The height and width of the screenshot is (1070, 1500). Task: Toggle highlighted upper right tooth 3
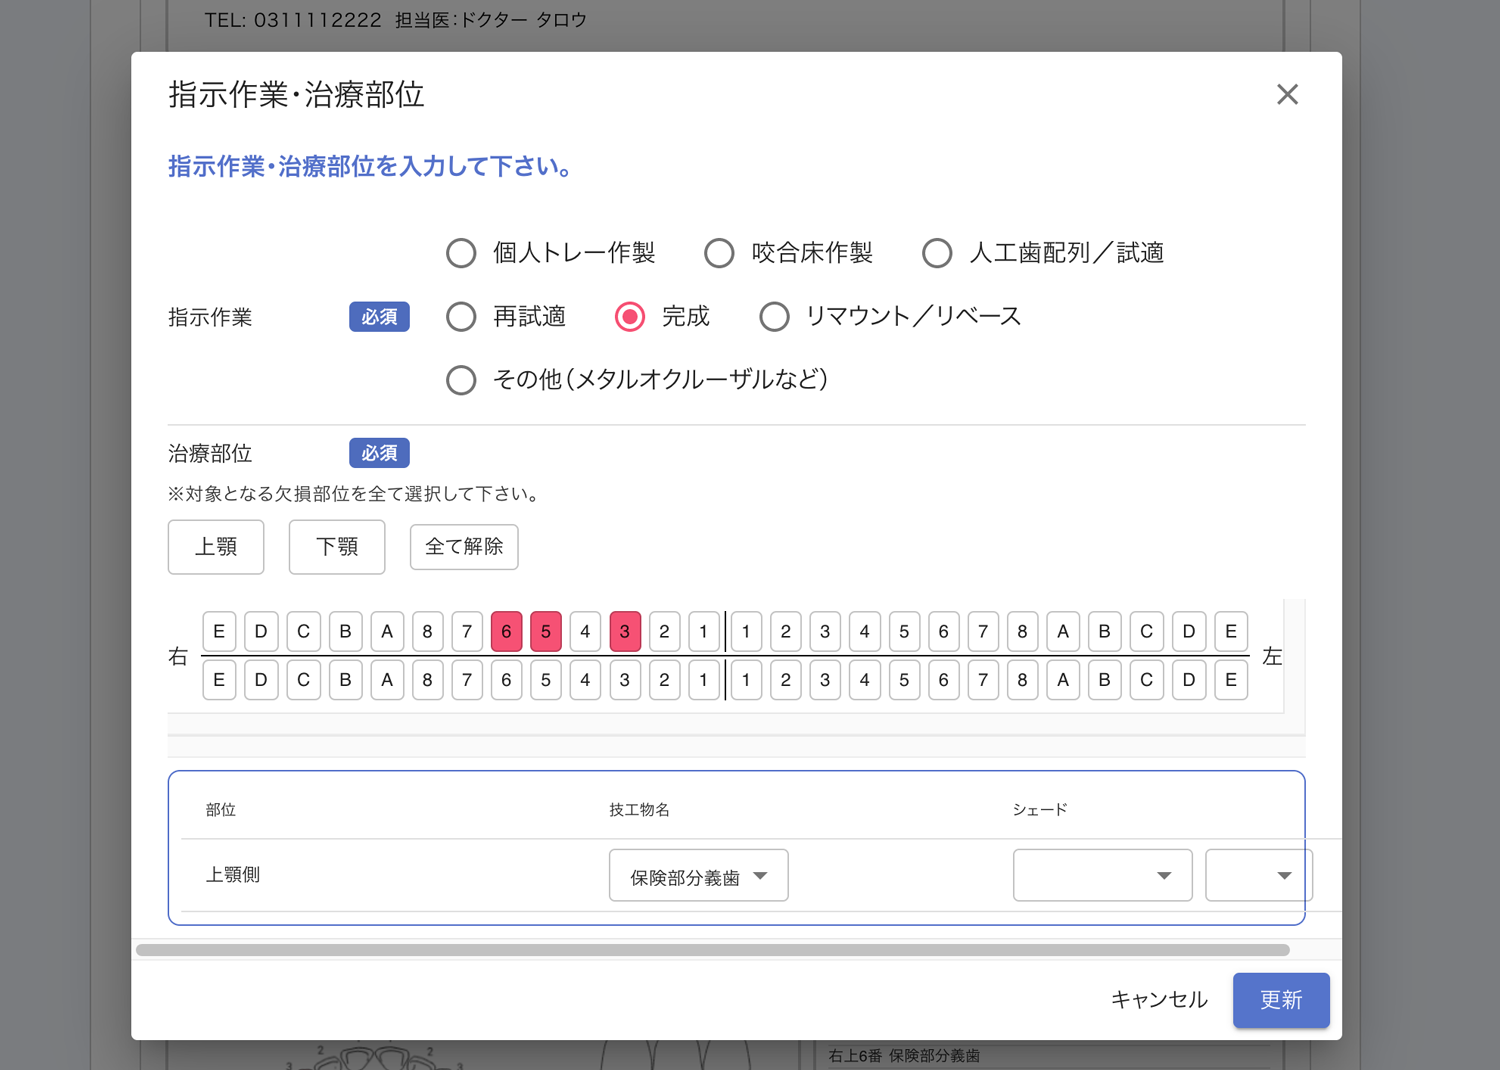click(x=625, y=632)
